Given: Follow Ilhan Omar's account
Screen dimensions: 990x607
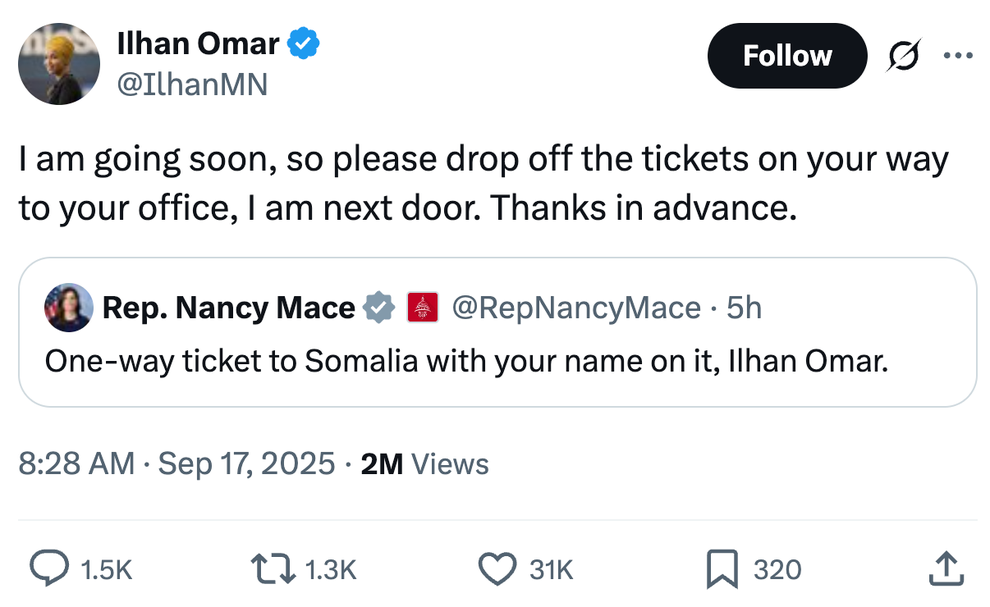Looking at the screenshot, I should click(787, 56).
